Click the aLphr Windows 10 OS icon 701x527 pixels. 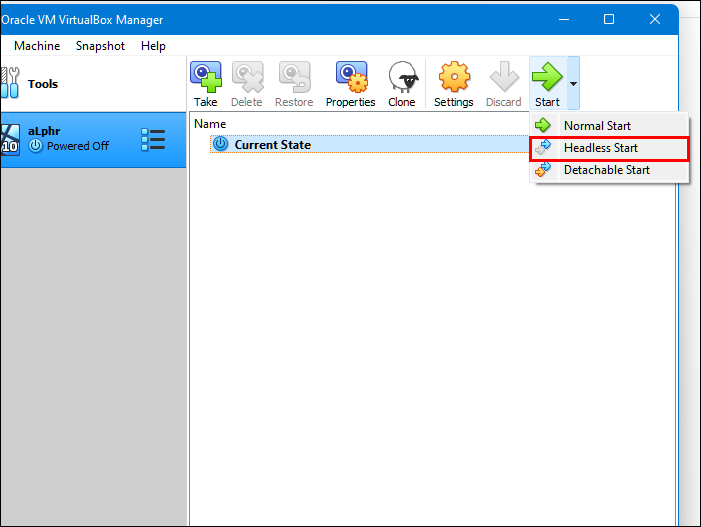(10, 139)
